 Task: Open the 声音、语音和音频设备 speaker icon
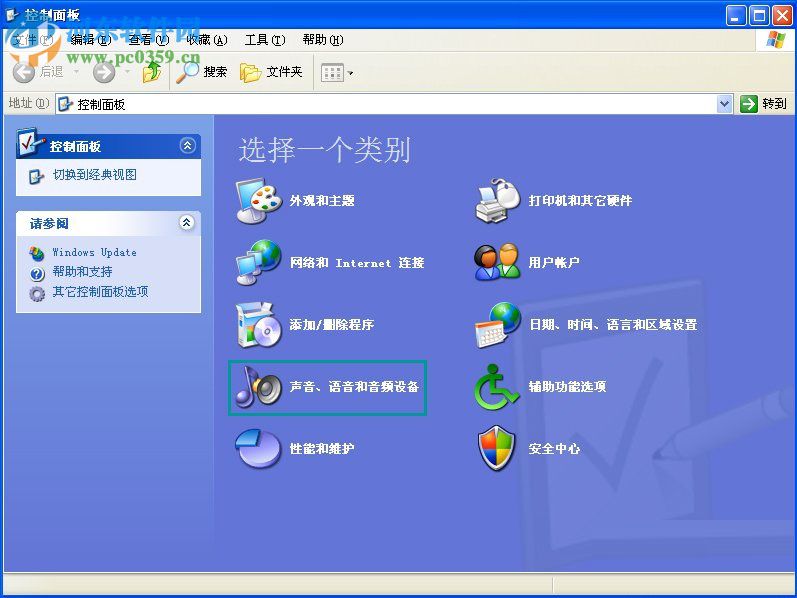click(x=259, y=387)
